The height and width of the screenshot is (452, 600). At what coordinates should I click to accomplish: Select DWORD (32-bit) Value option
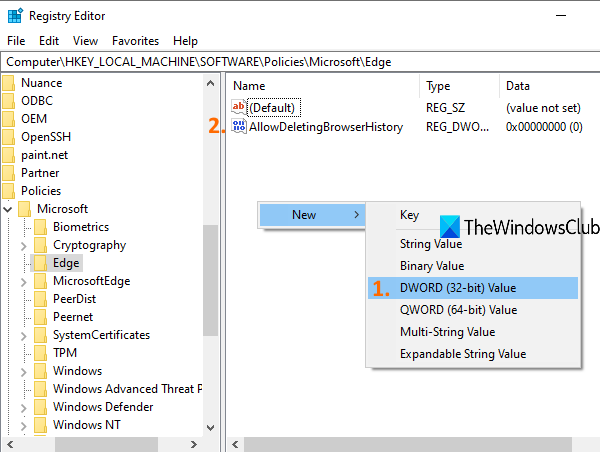click(473, 288)
